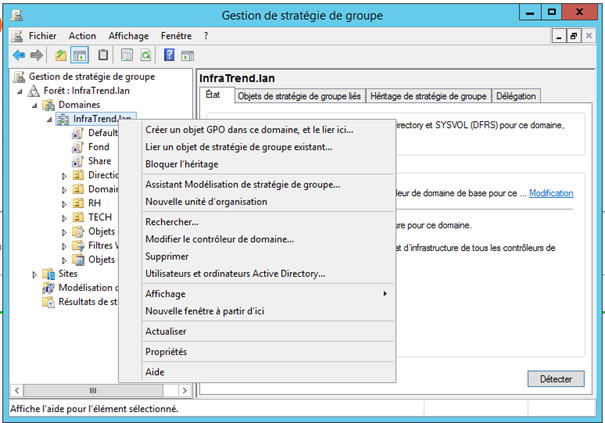Select the Fond GPO link in tree
605x423 pixels.
click(x=98, y=147)
